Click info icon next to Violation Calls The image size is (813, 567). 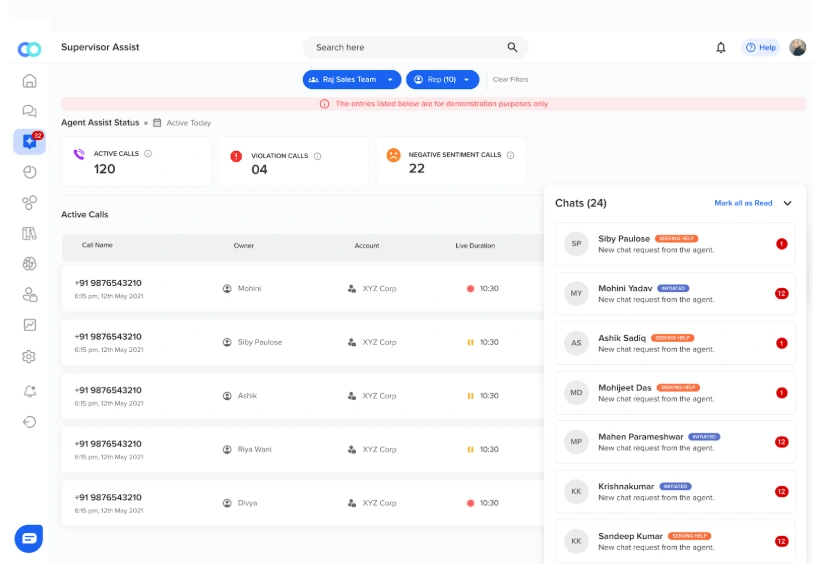click(317, 156)
